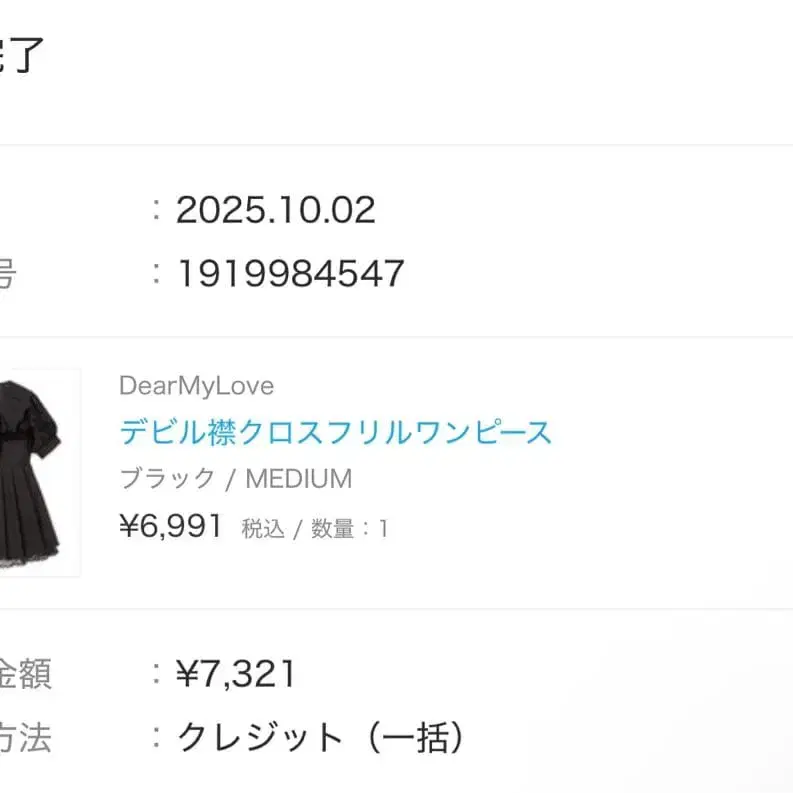Image resolution: width=793 pixels, height=793 pixels.
Task: Open the デビル襟クロスフリルワンピース product link
Action: pos(335,432)
